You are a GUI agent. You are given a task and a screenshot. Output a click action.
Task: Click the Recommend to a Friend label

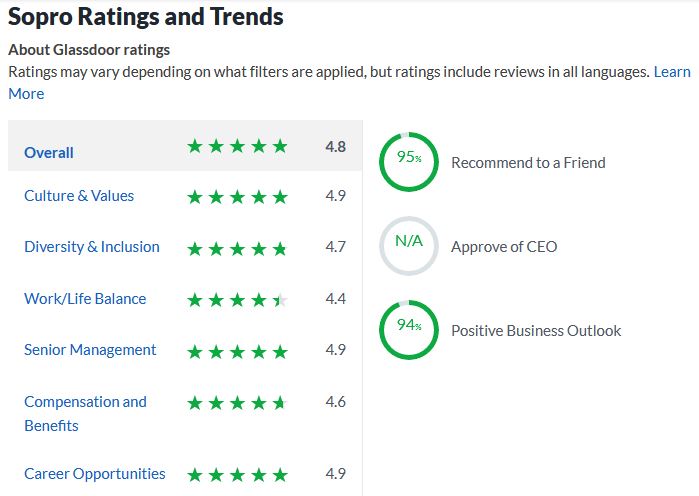pyautogui.click(x=528, y=162)
